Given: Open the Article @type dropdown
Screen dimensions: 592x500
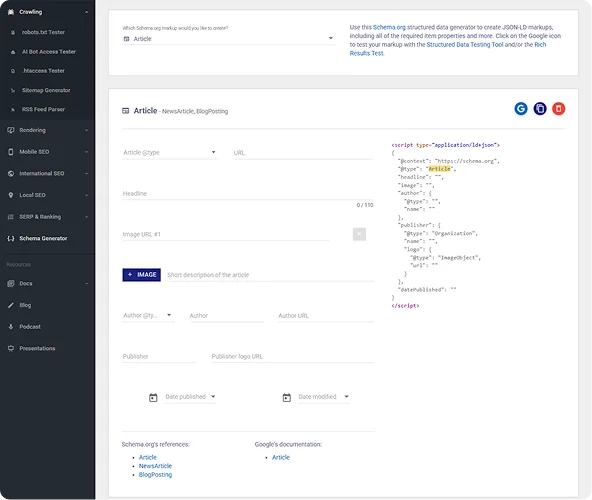Looking at the screenshot, I should (x=170, y=153).
